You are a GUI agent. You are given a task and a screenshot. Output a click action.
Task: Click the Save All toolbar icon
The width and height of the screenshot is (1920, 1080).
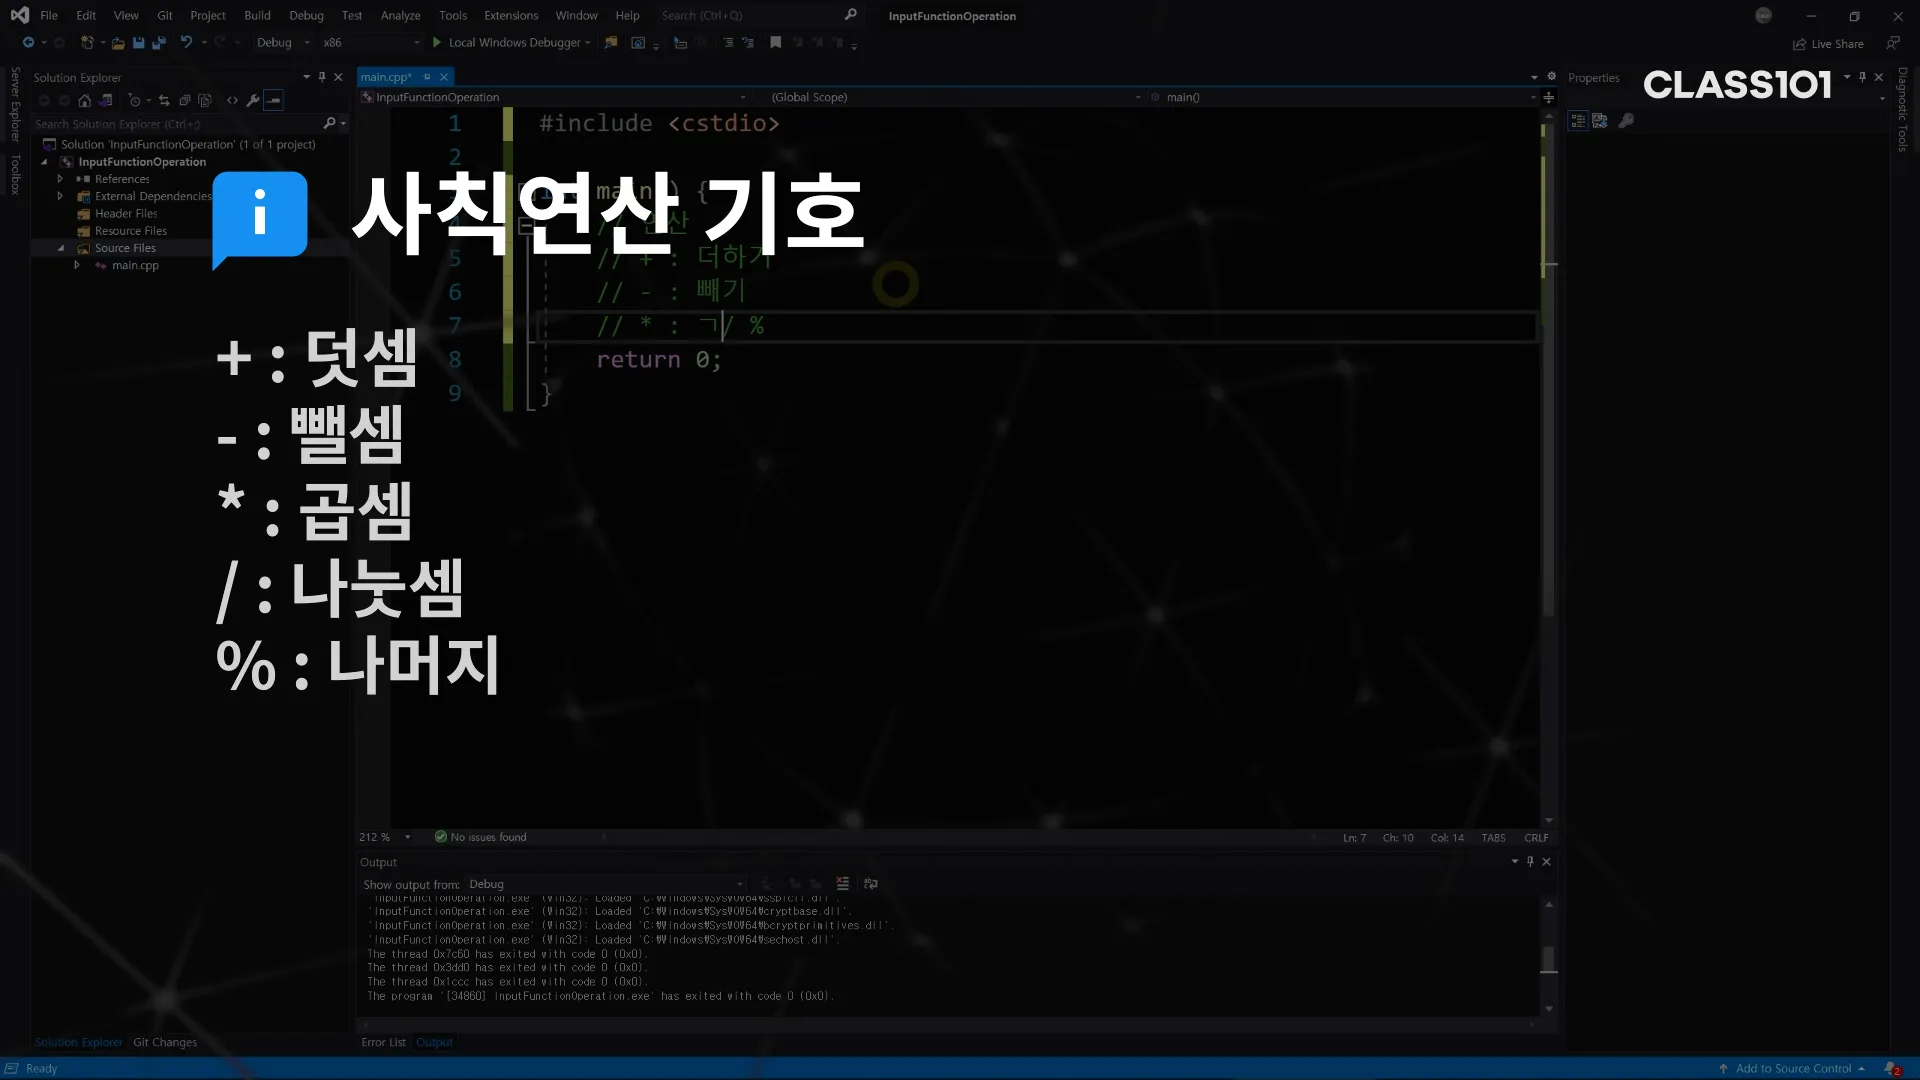coord(158,43)
